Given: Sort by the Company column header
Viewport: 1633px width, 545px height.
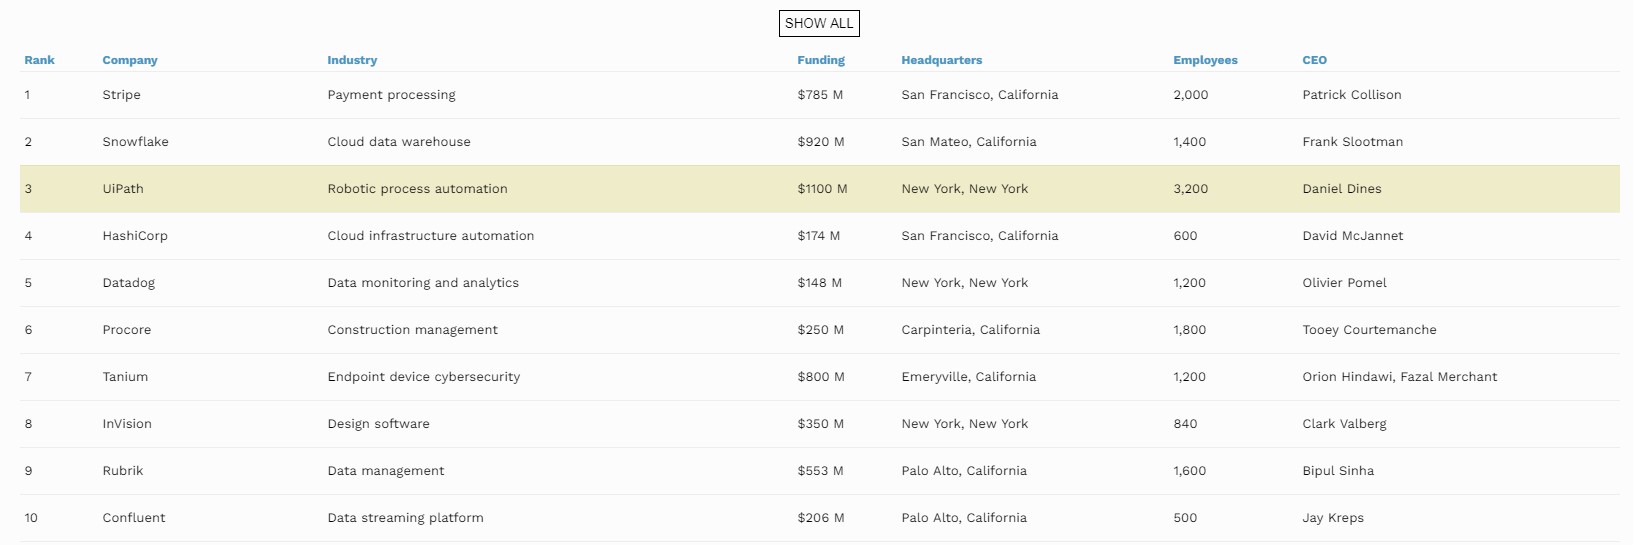Looking at the screenshot, I should [130, 60].
